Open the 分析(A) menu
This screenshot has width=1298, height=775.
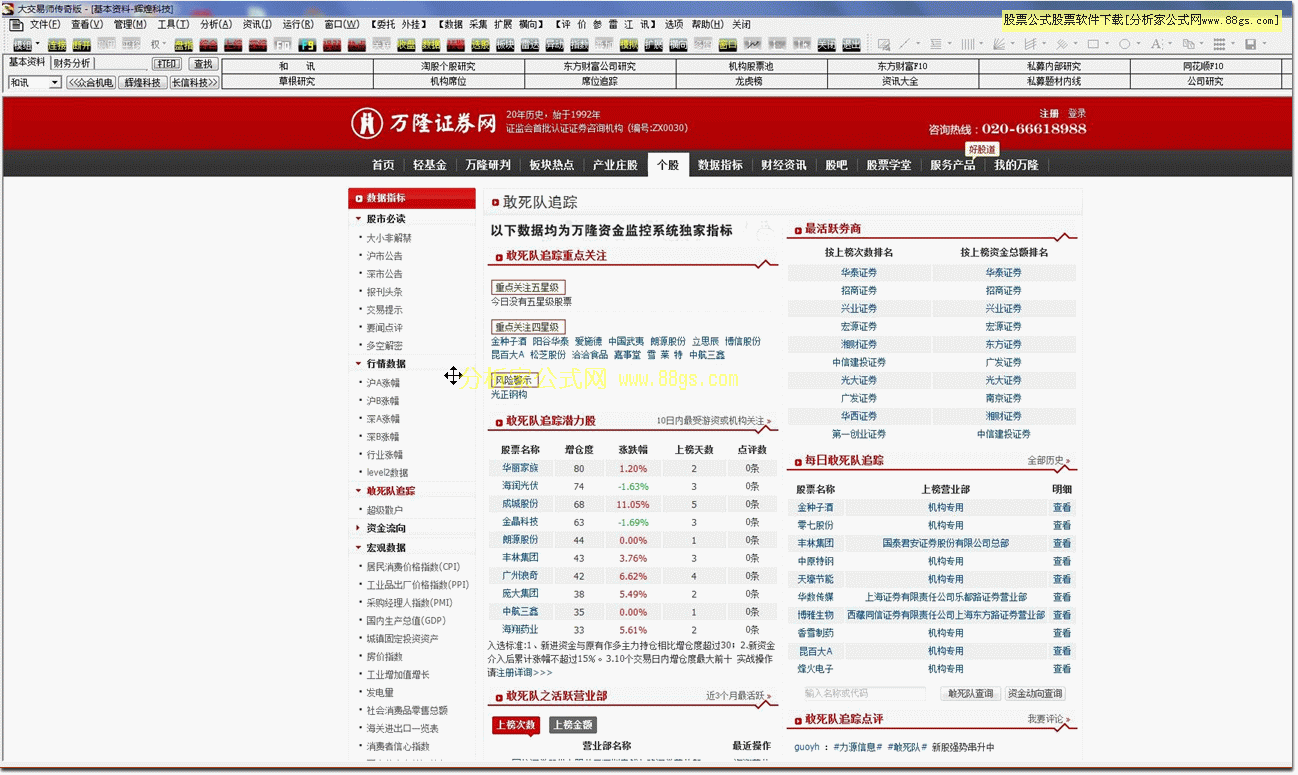(215, 24)
